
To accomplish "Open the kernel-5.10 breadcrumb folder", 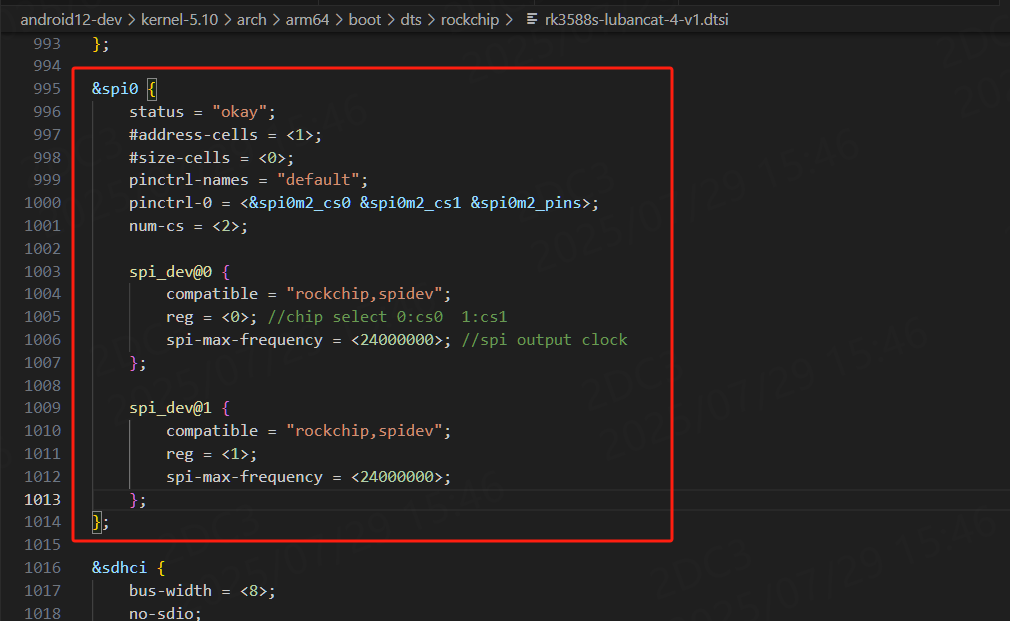I will click(179, 20).
